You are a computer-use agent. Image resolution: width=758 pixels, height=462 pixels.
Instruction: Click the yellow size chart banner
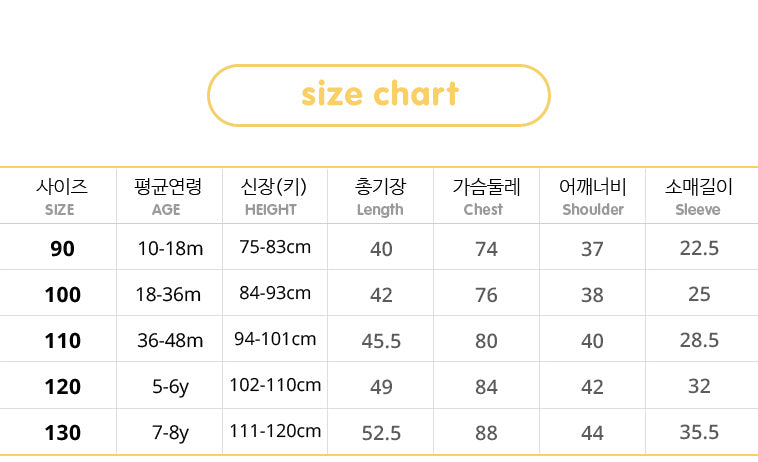click(x=379, y=95)
